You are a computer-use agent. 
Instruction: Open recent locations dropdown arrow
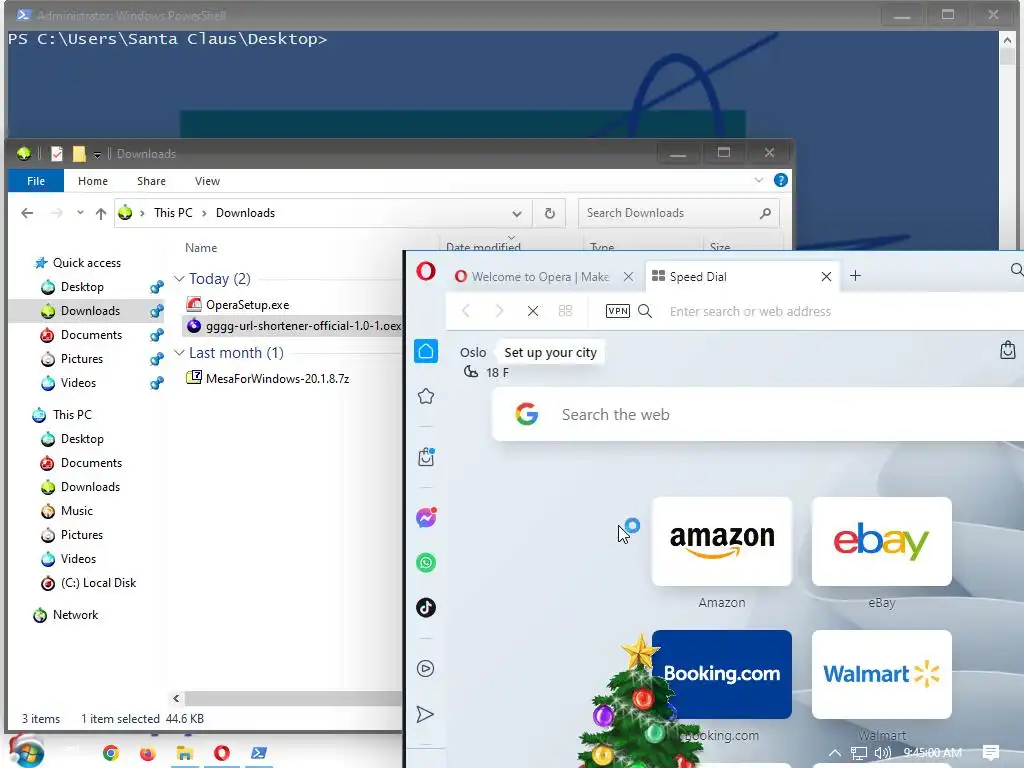80,213
